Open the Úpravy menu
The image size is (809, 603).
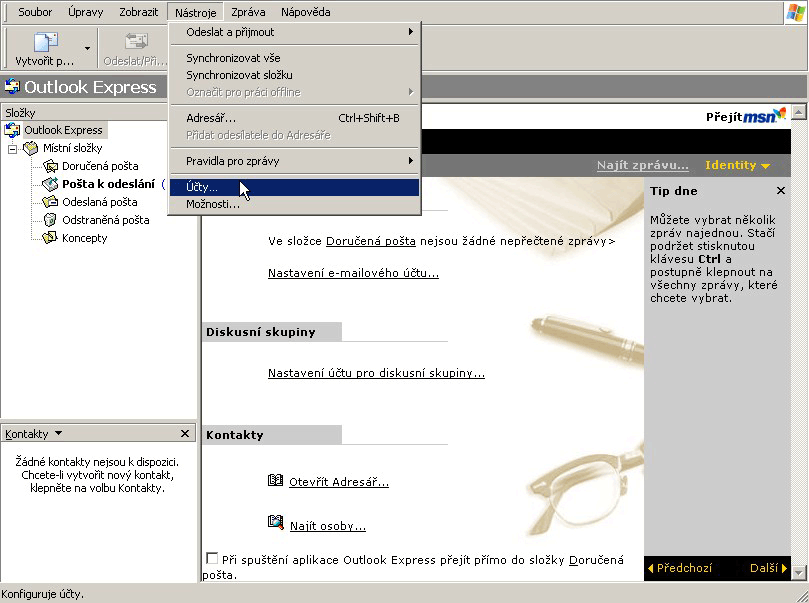click(85, 12)
